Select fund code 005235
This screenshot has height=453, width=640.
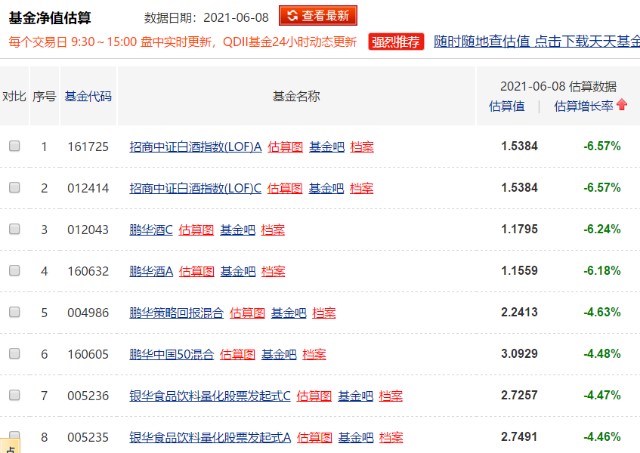pos(88,437)
